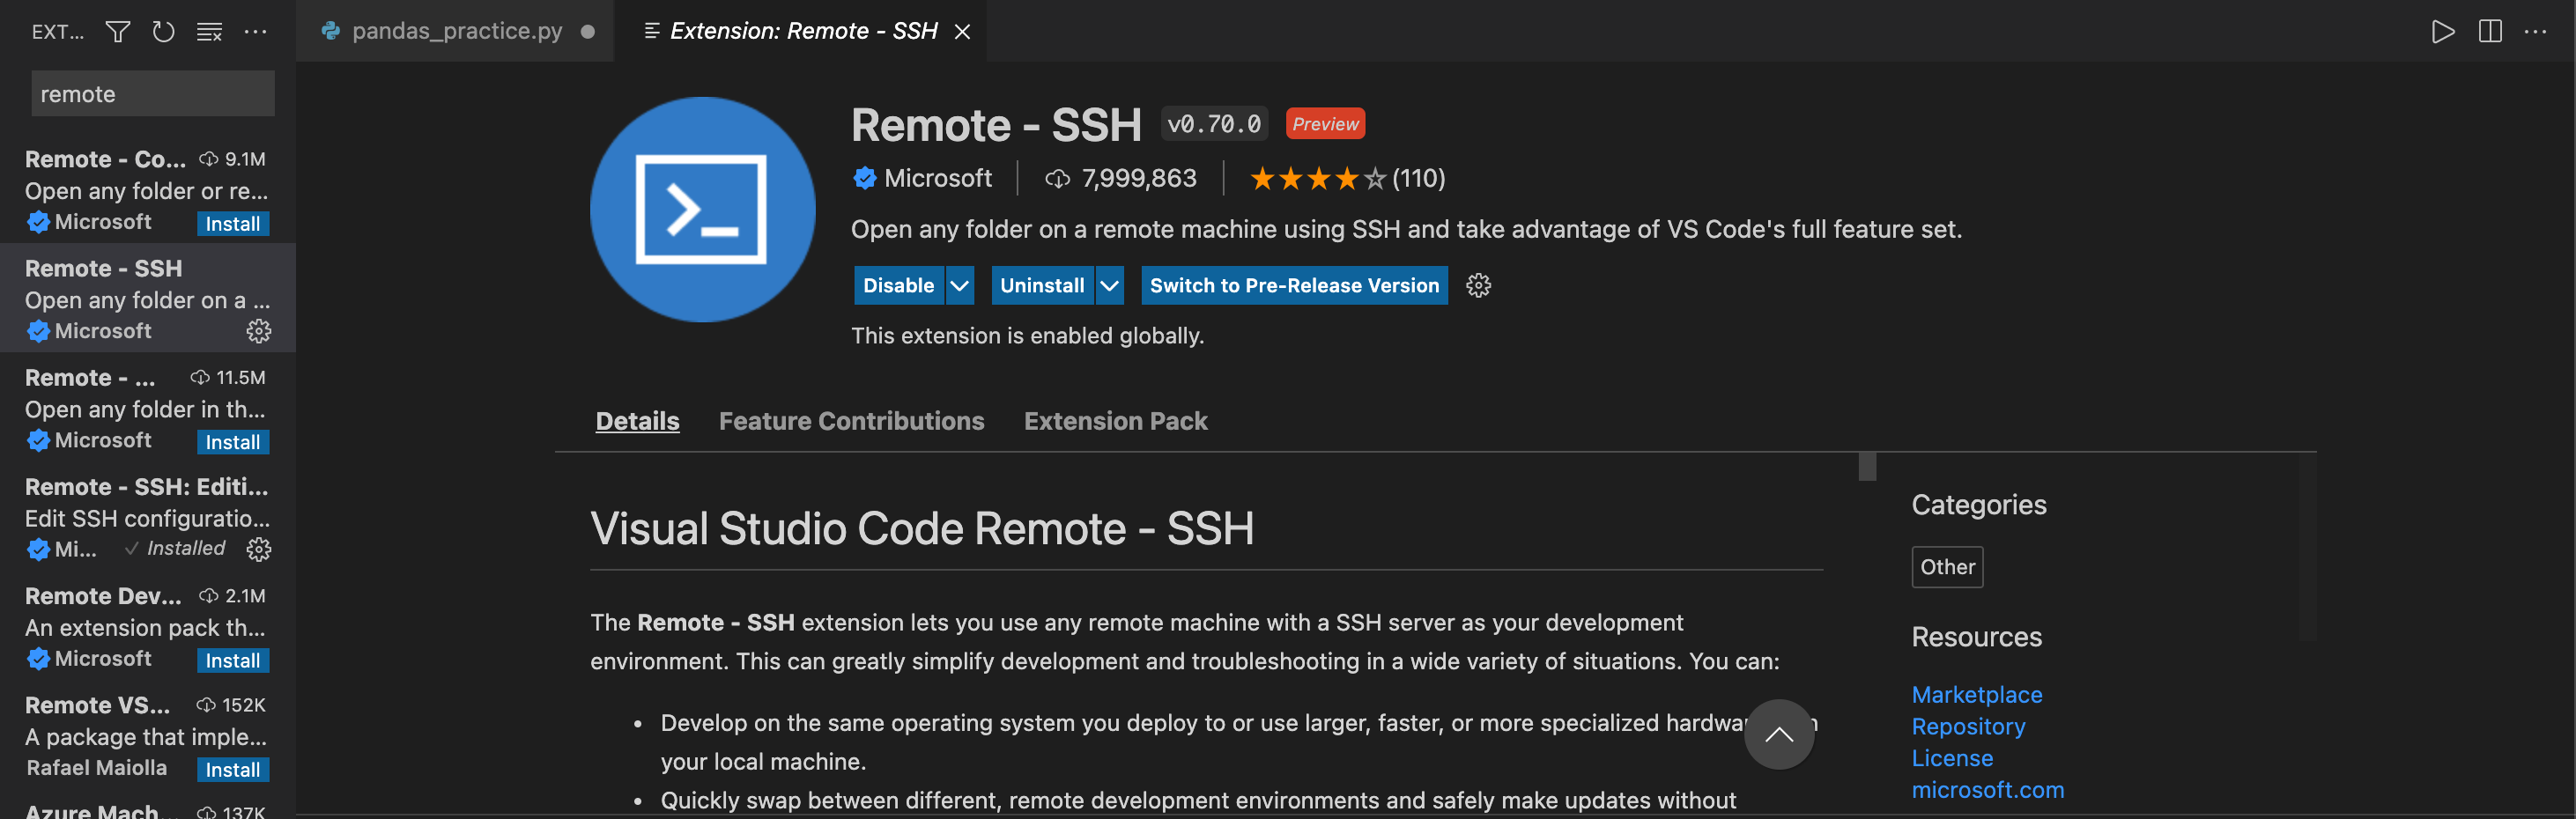2576x819 pixels.
Task: Open the Feature Contributions tab
Action: coord(851,421)
